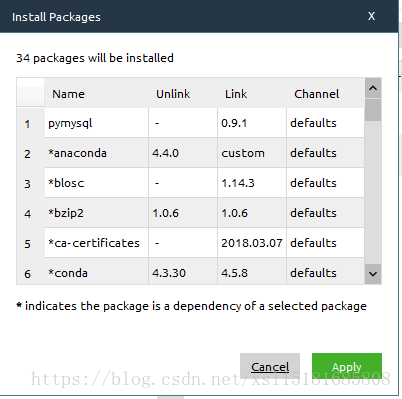Click the package table scrollbar thumb

373,110
